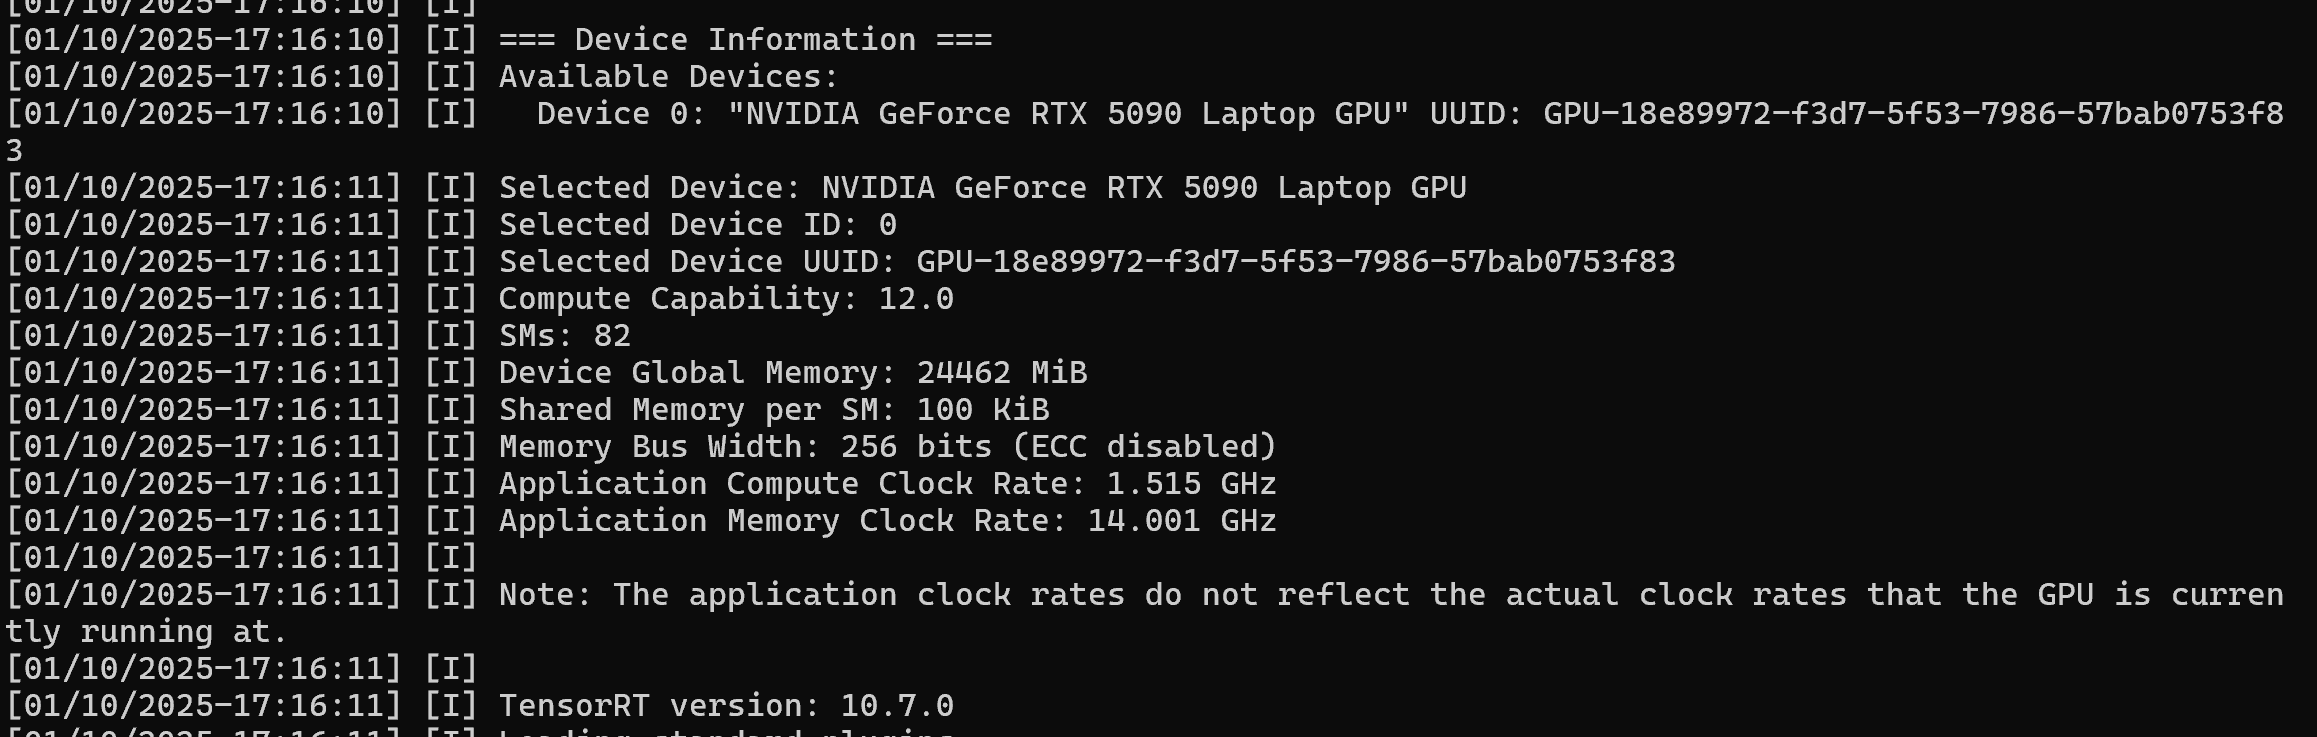The image size is (2317, 737).
Task: Click the Selected Device ID value
Action: (x=887, y=225)
